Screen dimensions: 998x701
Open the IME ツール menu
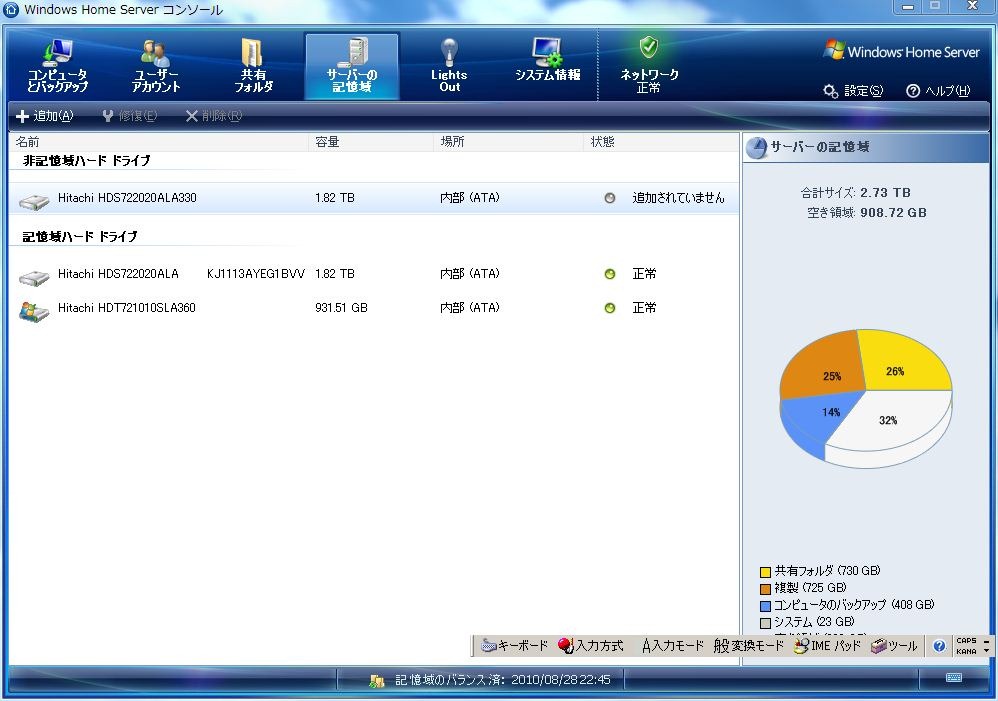point(894,646)
